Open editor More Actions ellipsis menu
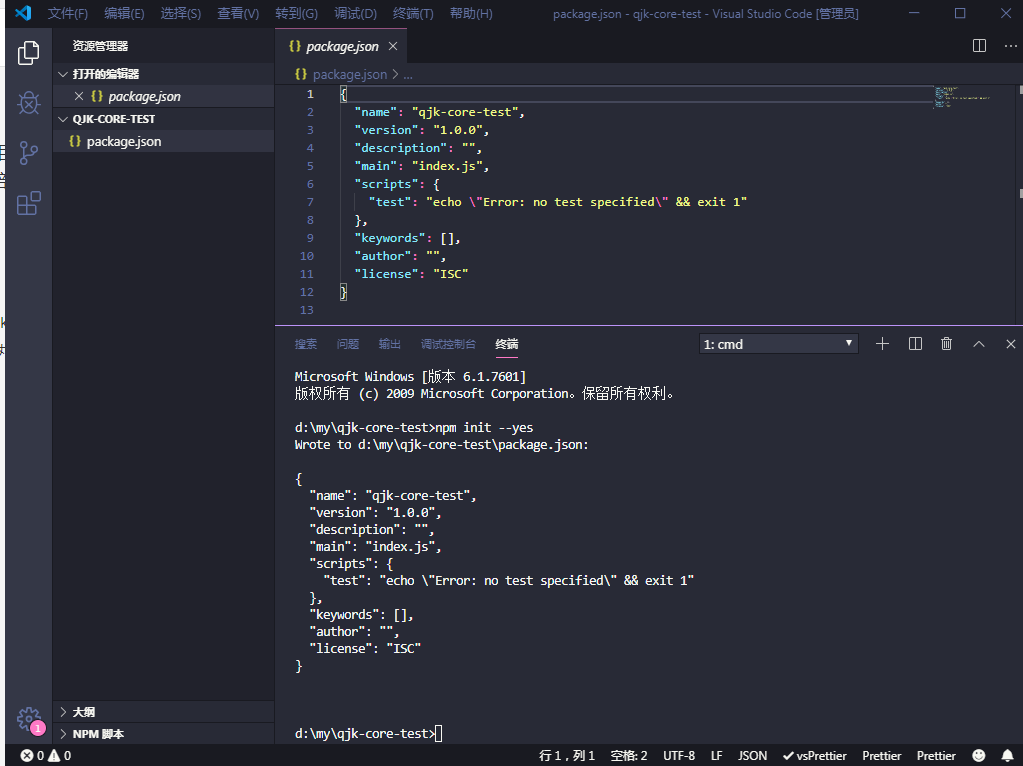This screenshot has height=766, width=1023. click(1010, 46)
